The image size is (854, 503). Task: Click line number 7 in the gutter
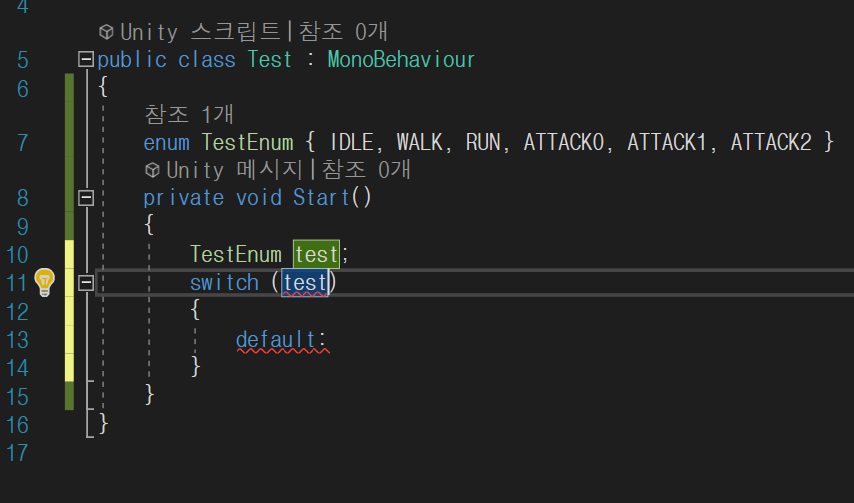click(x=22, y=143)
